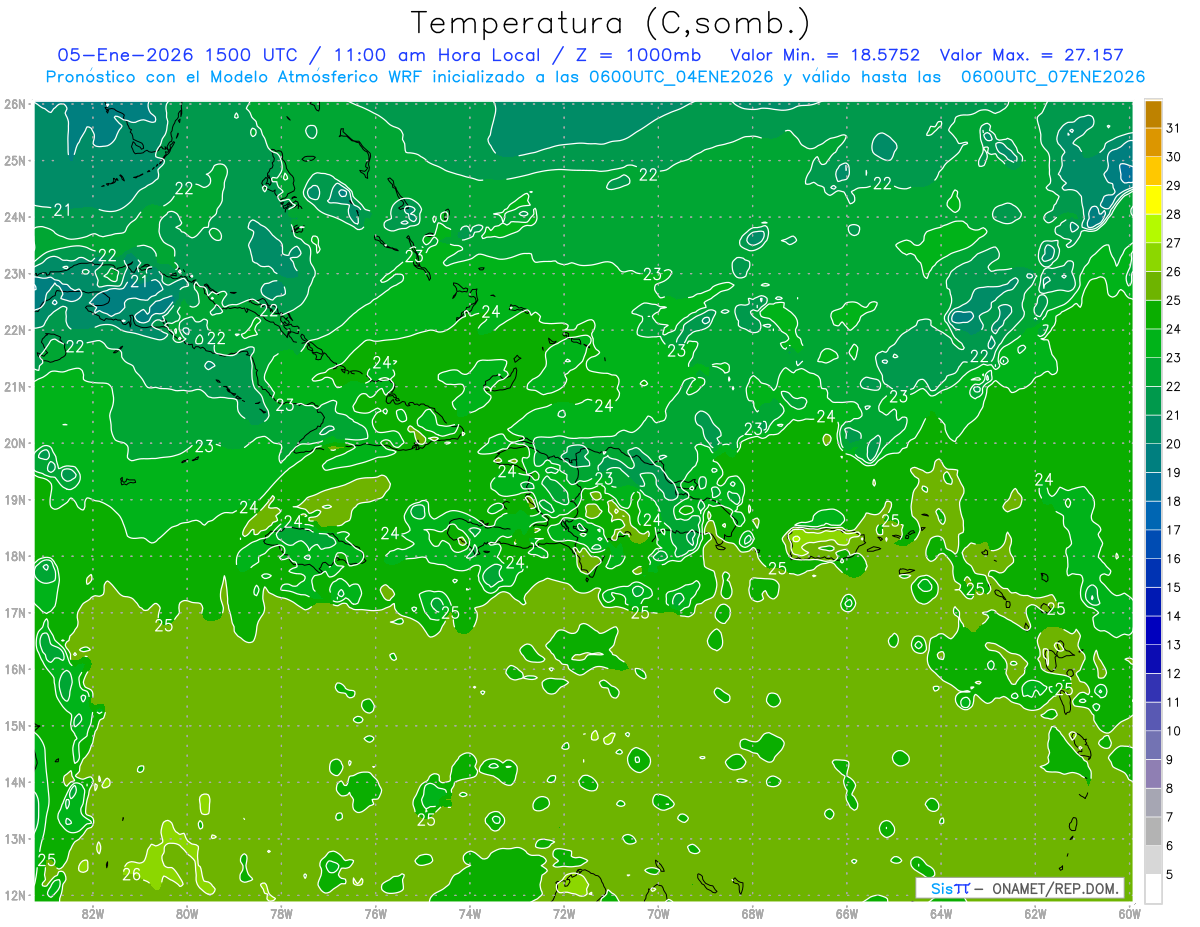Click the 17N latitude axis label
The image size is (1200, 927).
(x=14, y=612)
